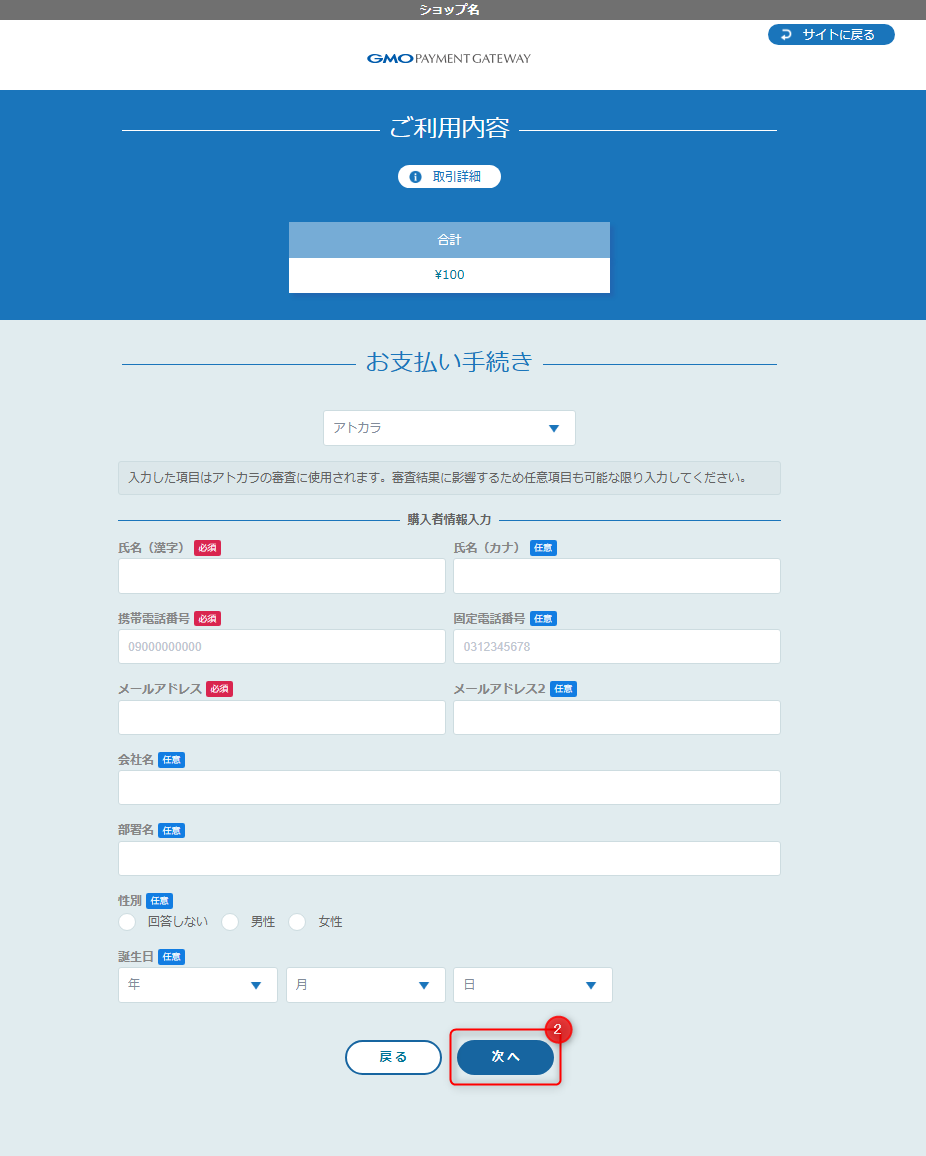Click the GMO Payment Gateway logo
This screenshot has width=926, height=1156.
click(x=447, y=57)
